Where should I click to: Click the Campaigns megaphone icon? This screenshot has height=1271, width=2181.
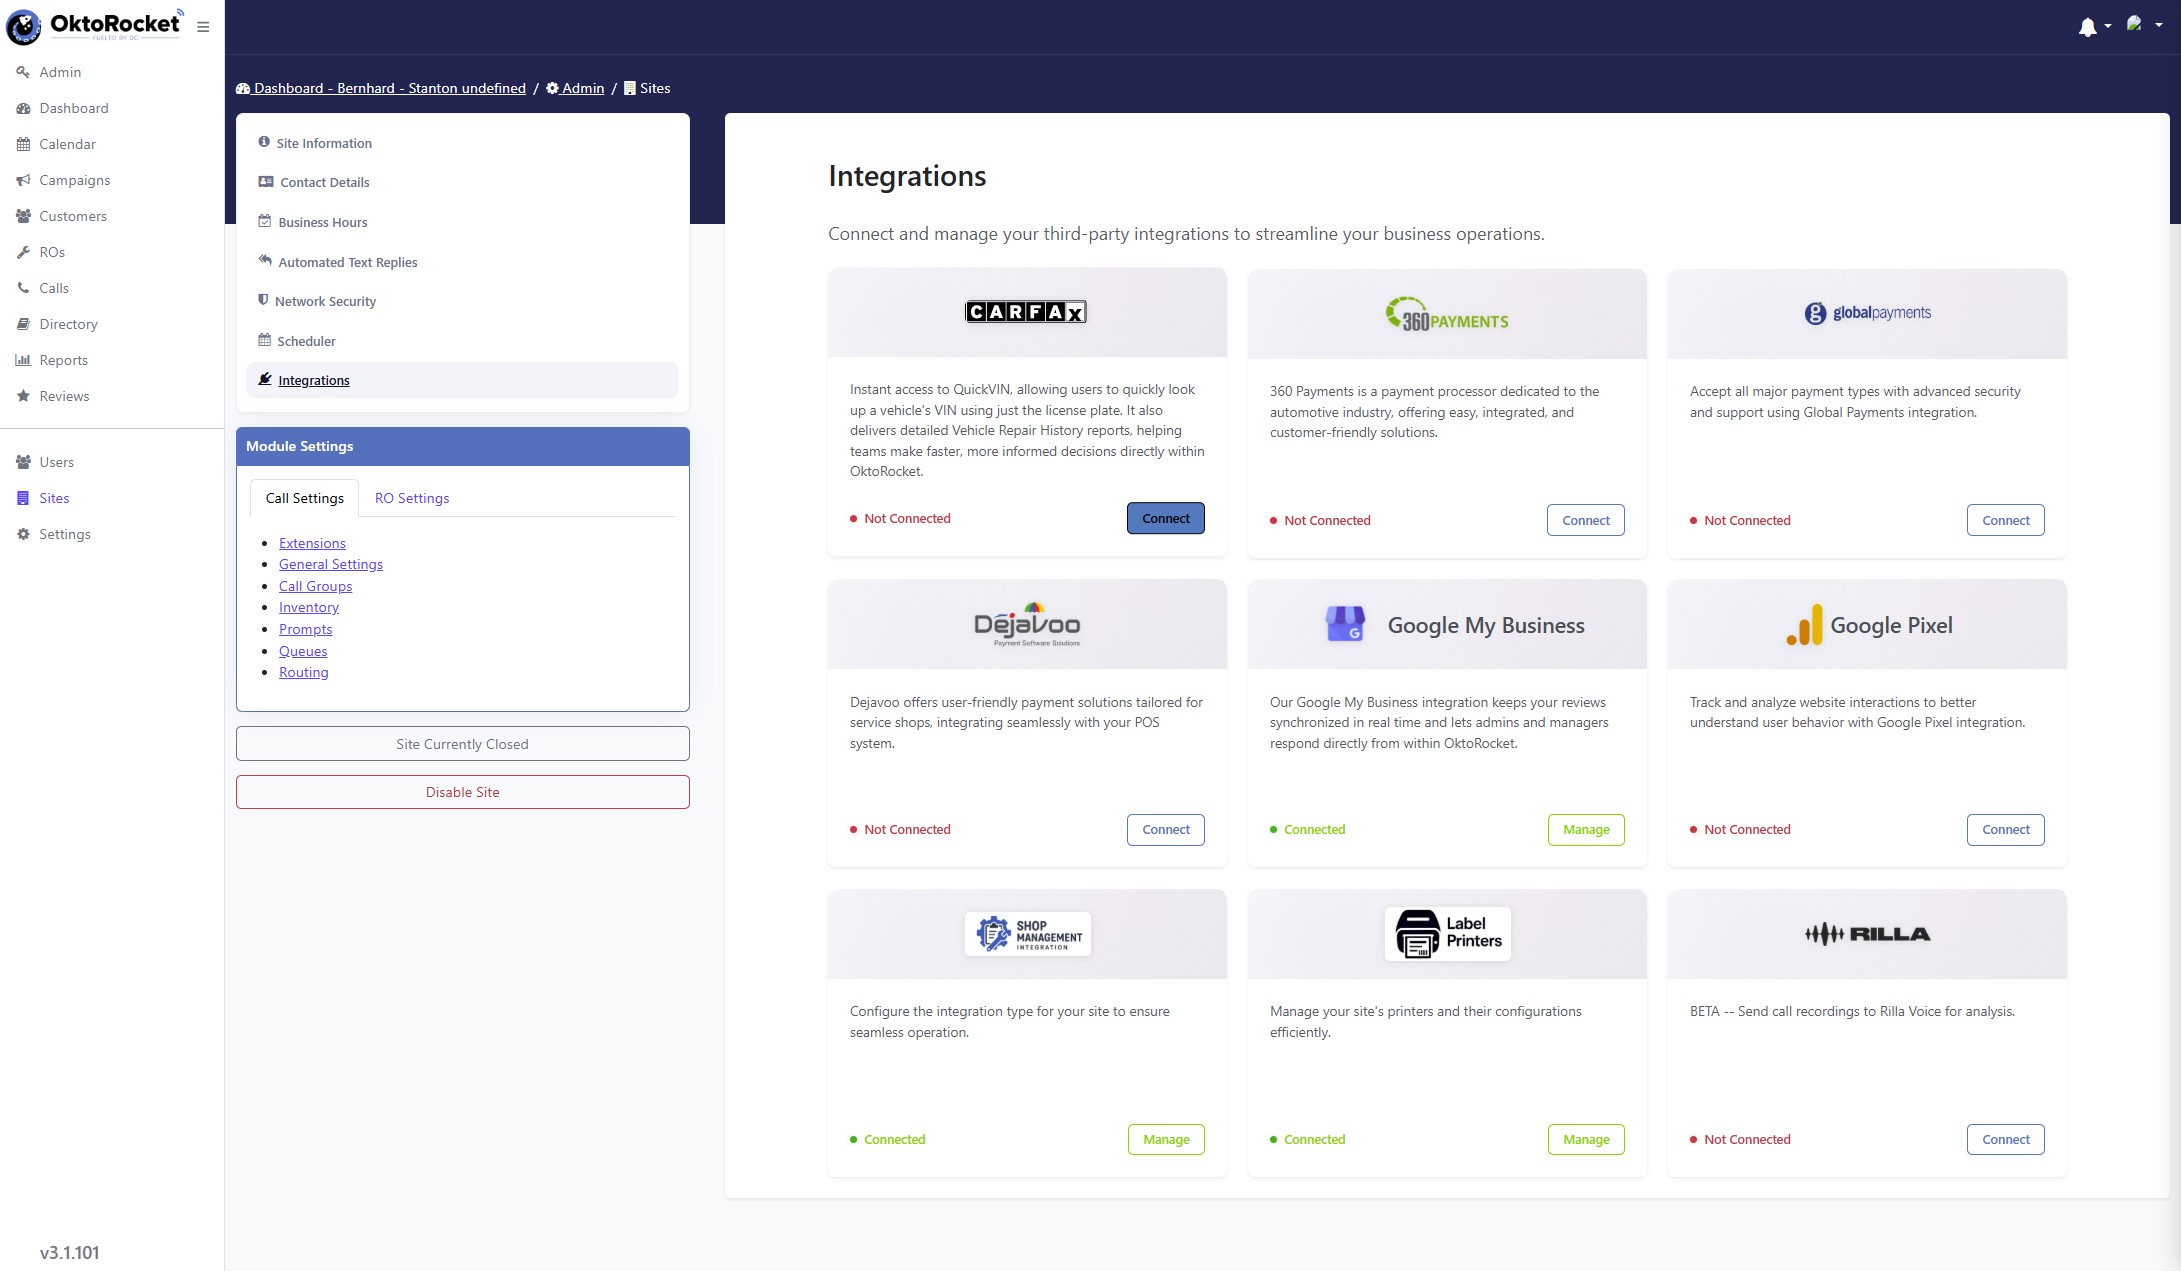(23, 180)
